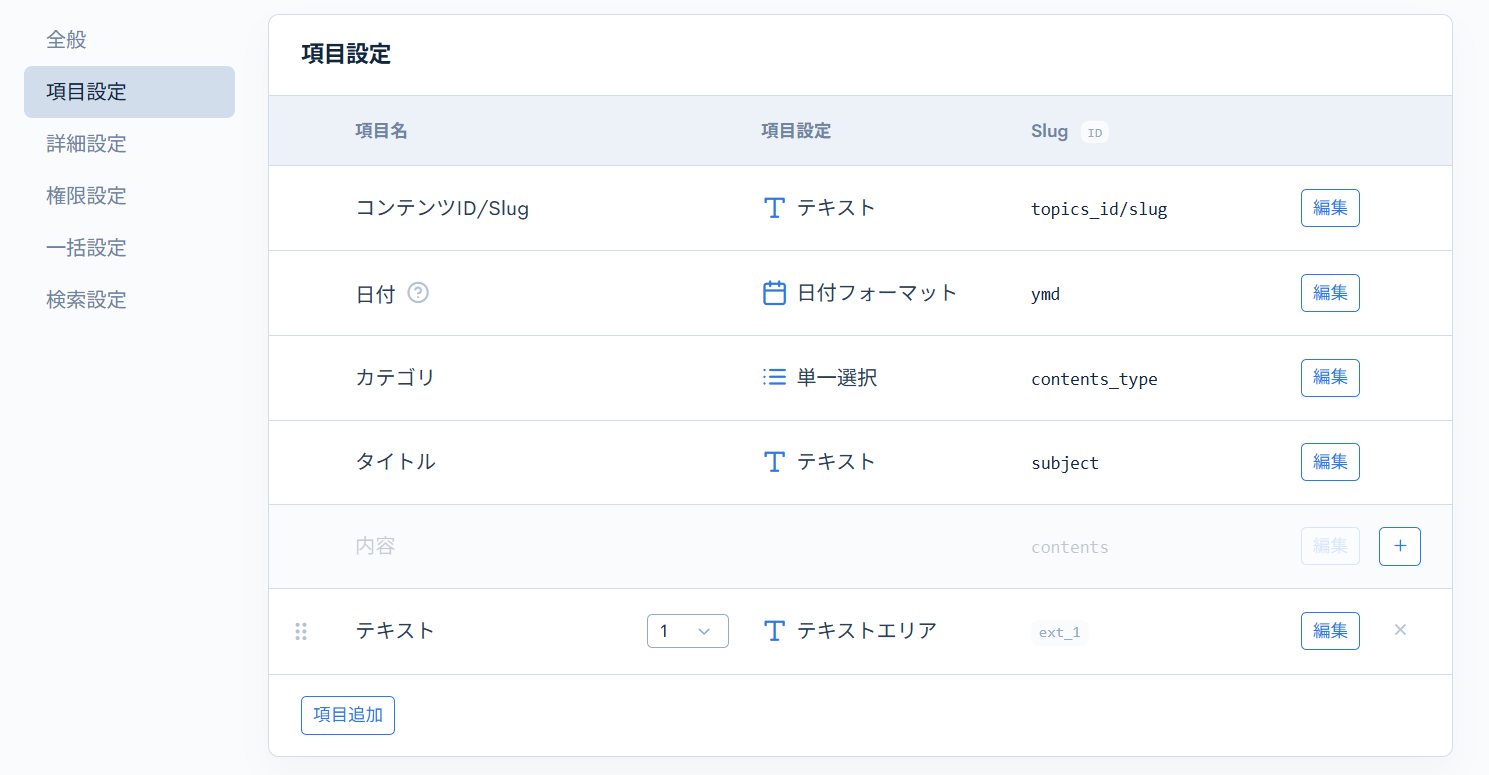
Task: Click the ID badge beside the Slug header
Action: pos(1094,131)
